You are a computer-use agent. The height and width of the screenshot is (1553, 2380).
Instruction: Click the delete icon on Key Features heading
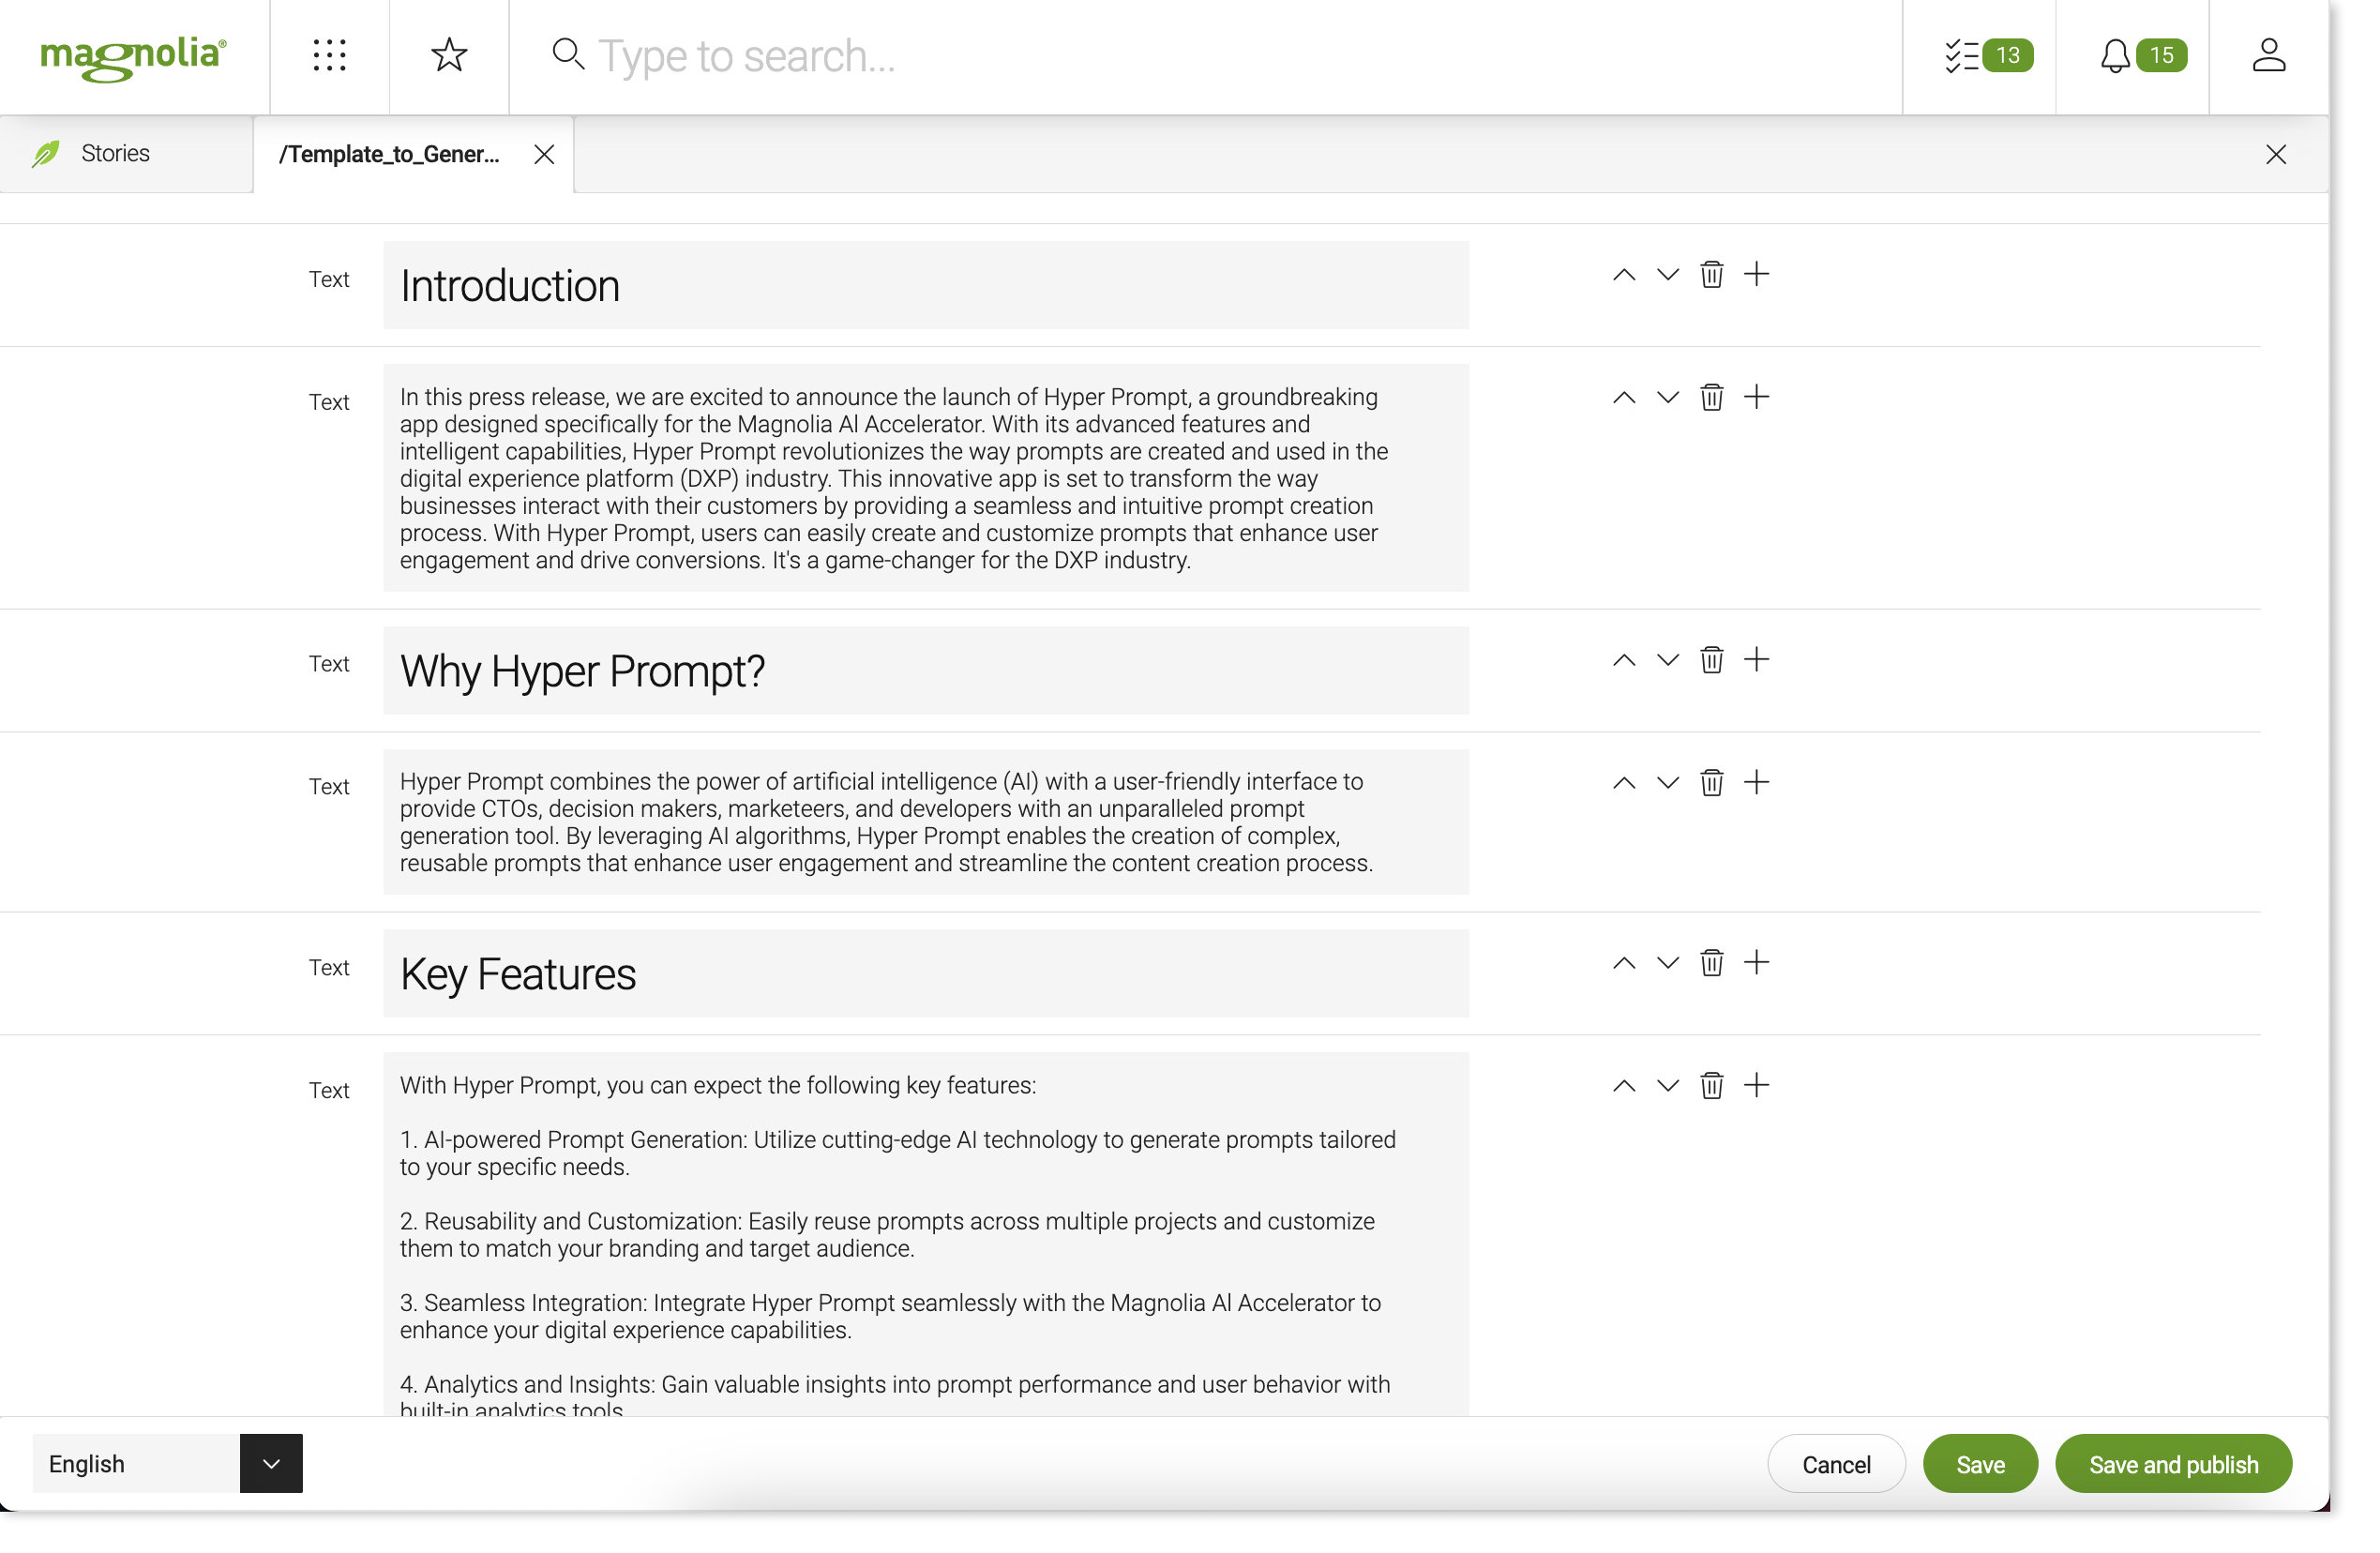tap(1710, 965)
